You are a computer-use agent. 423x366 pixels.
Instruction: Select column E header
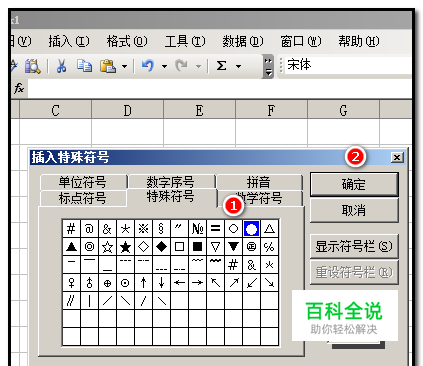[x=200, y=110]
